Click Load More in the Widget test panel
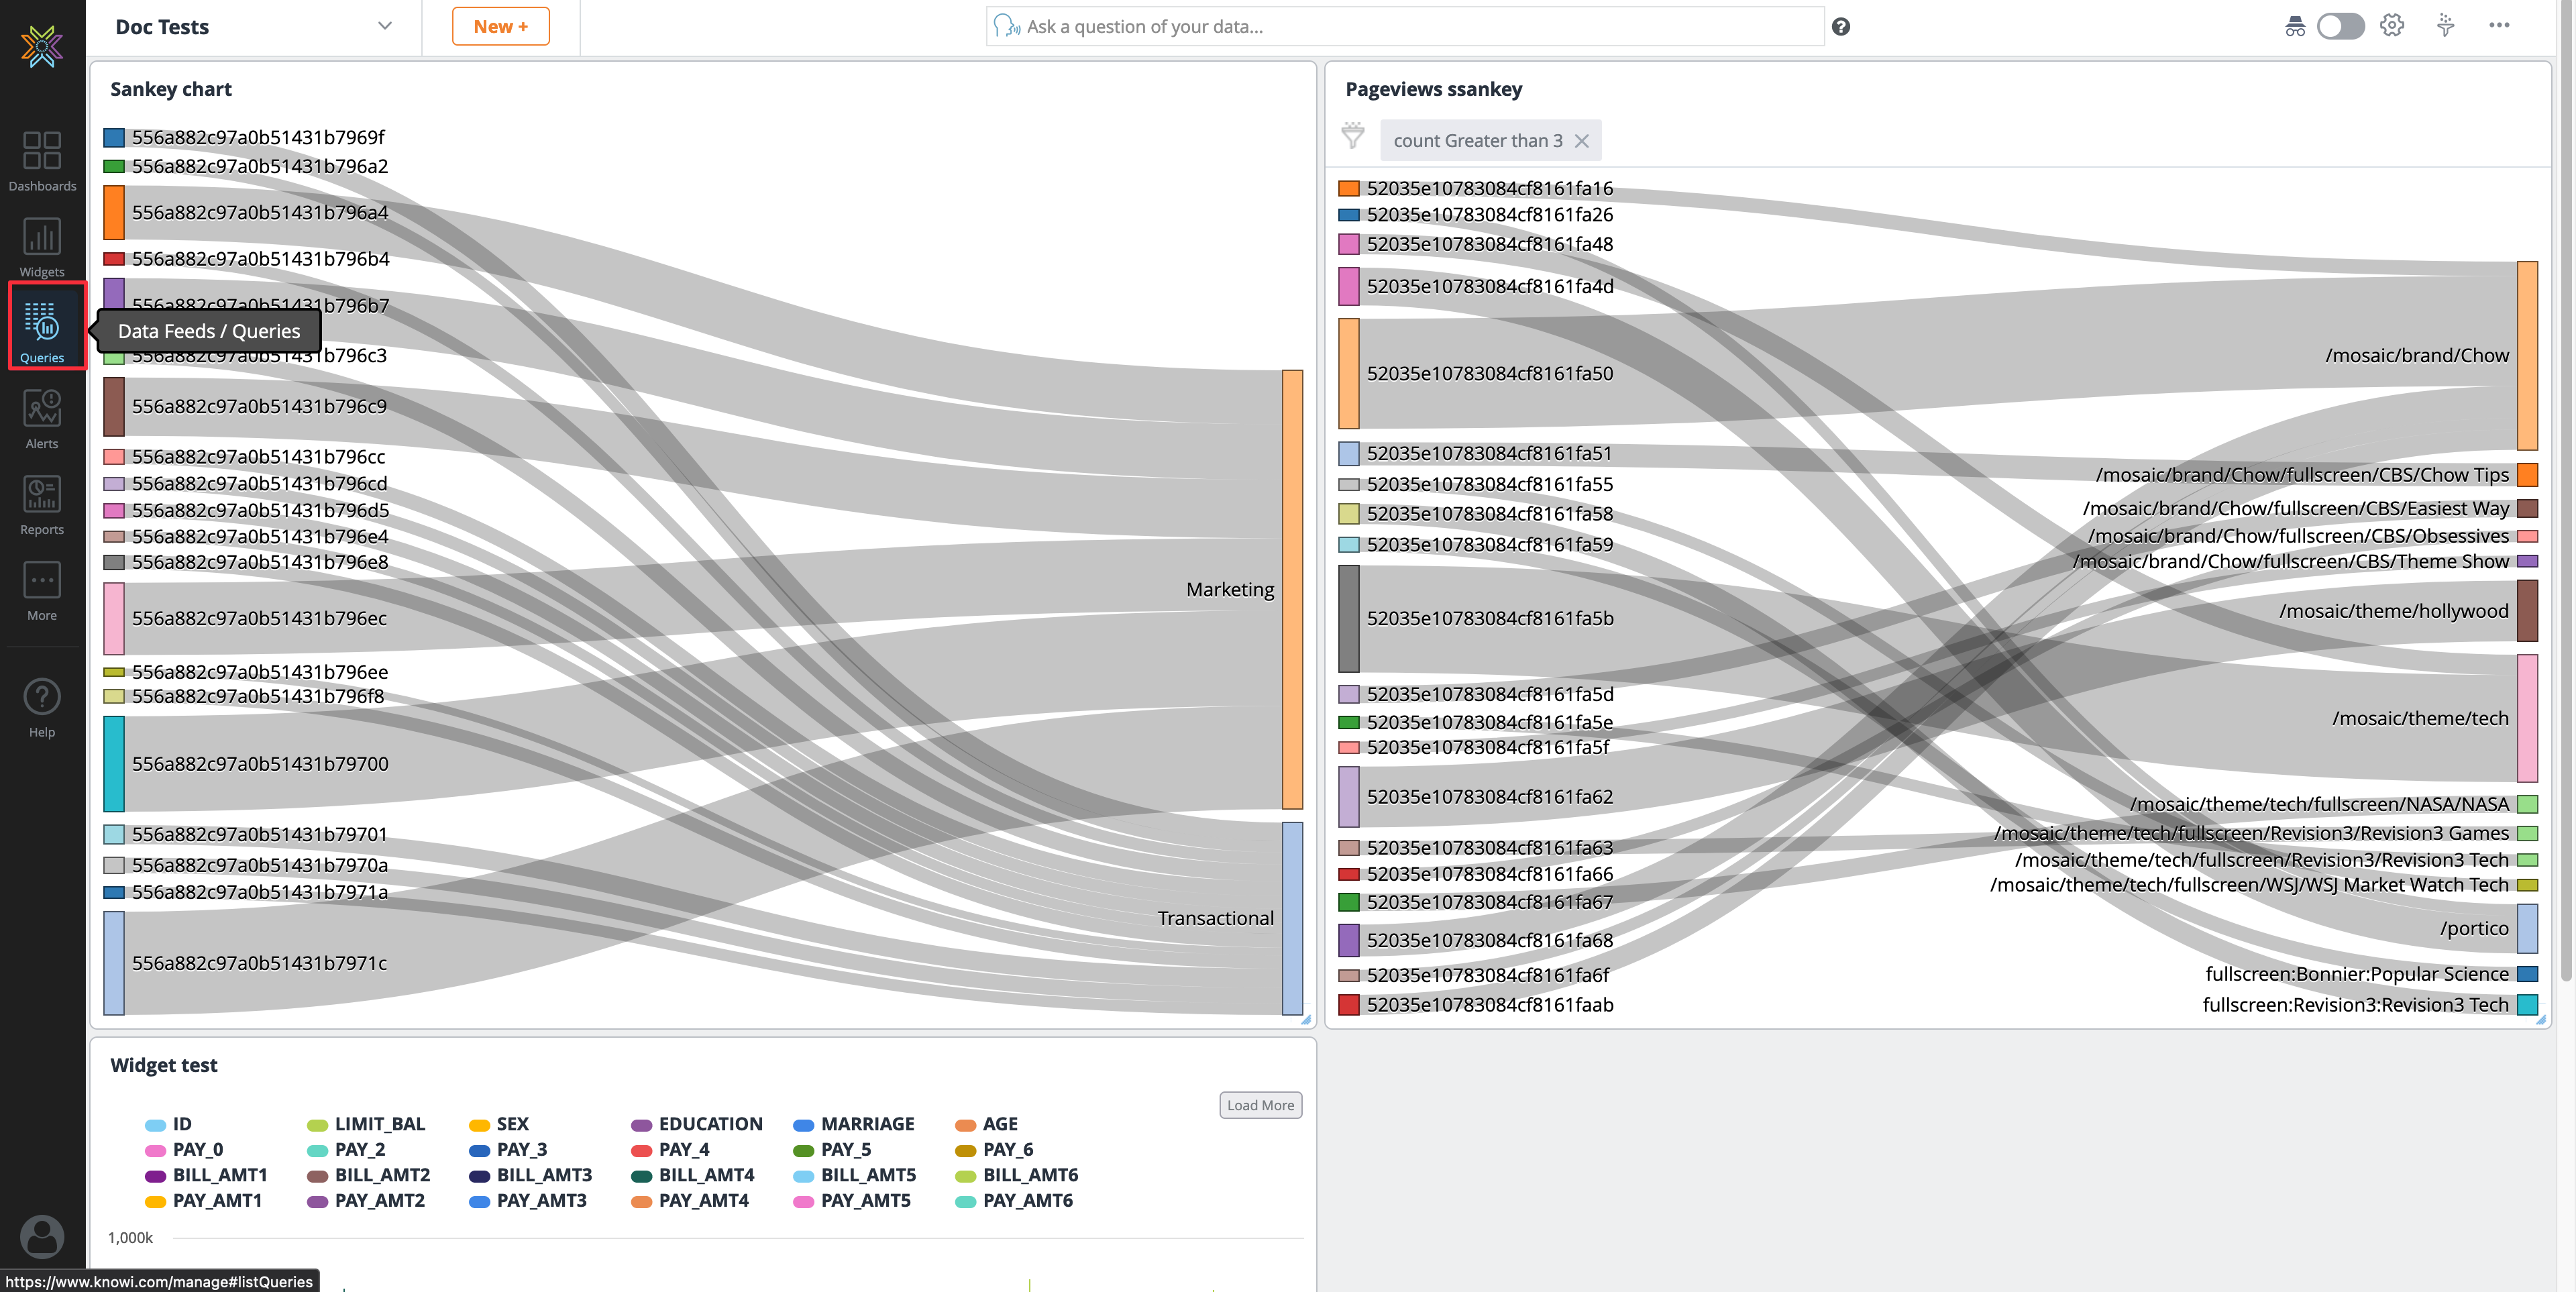Screen dimensions: 2576x1292 pyautogui.click(x=1259, y=1105)
